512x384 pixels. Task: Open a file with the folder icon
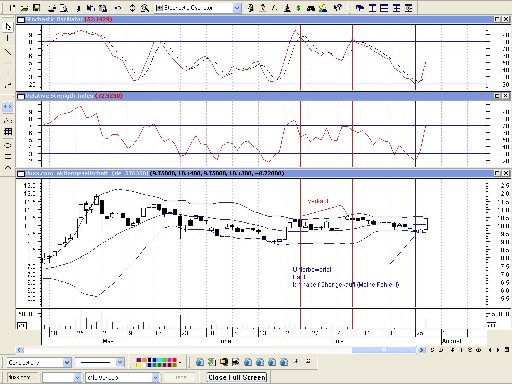click(25, 8)
